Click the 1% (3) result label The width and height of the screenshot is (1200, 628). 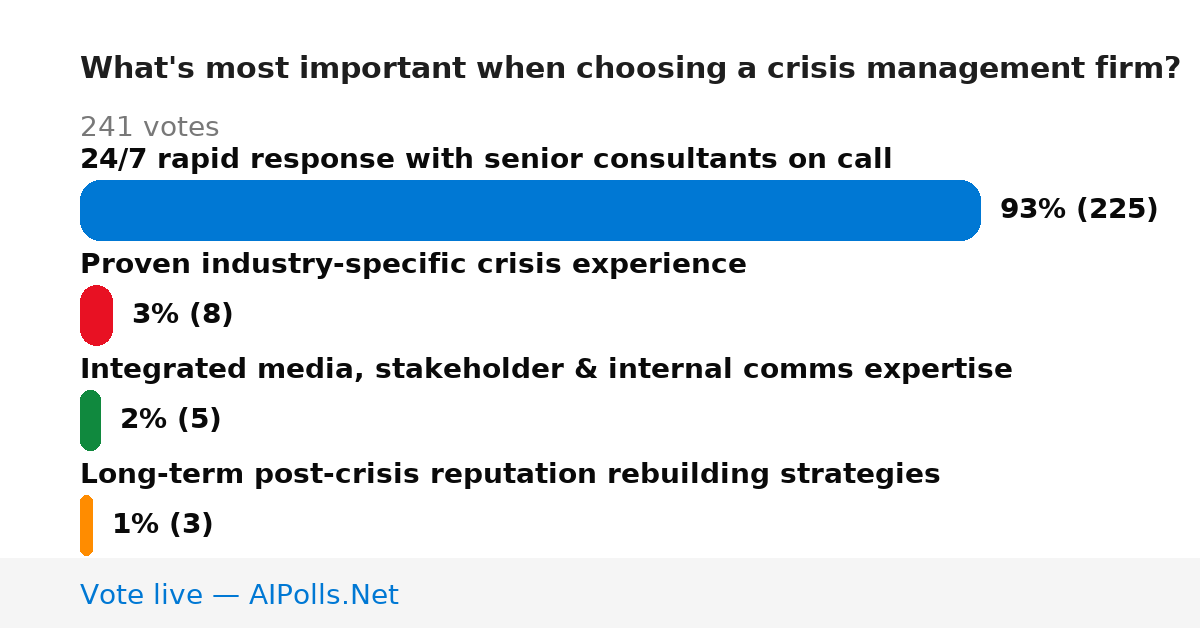[x=162, y=525]
